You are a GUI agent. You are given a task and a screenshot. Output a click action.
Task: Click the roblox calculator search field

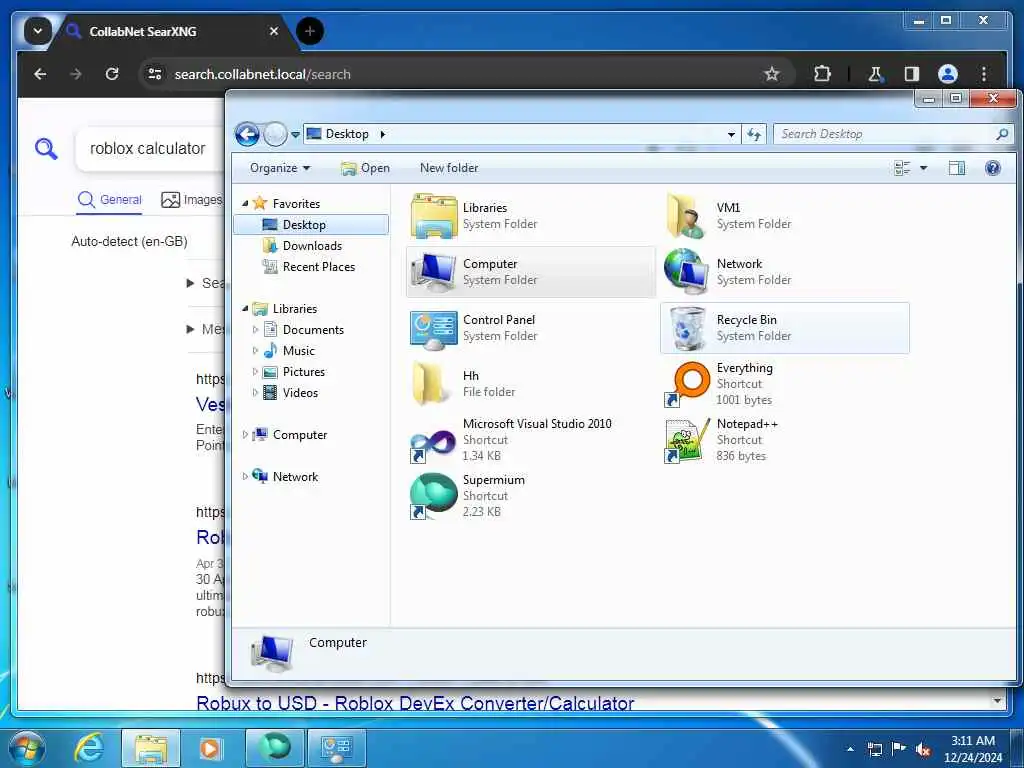[x=152, y=149]
